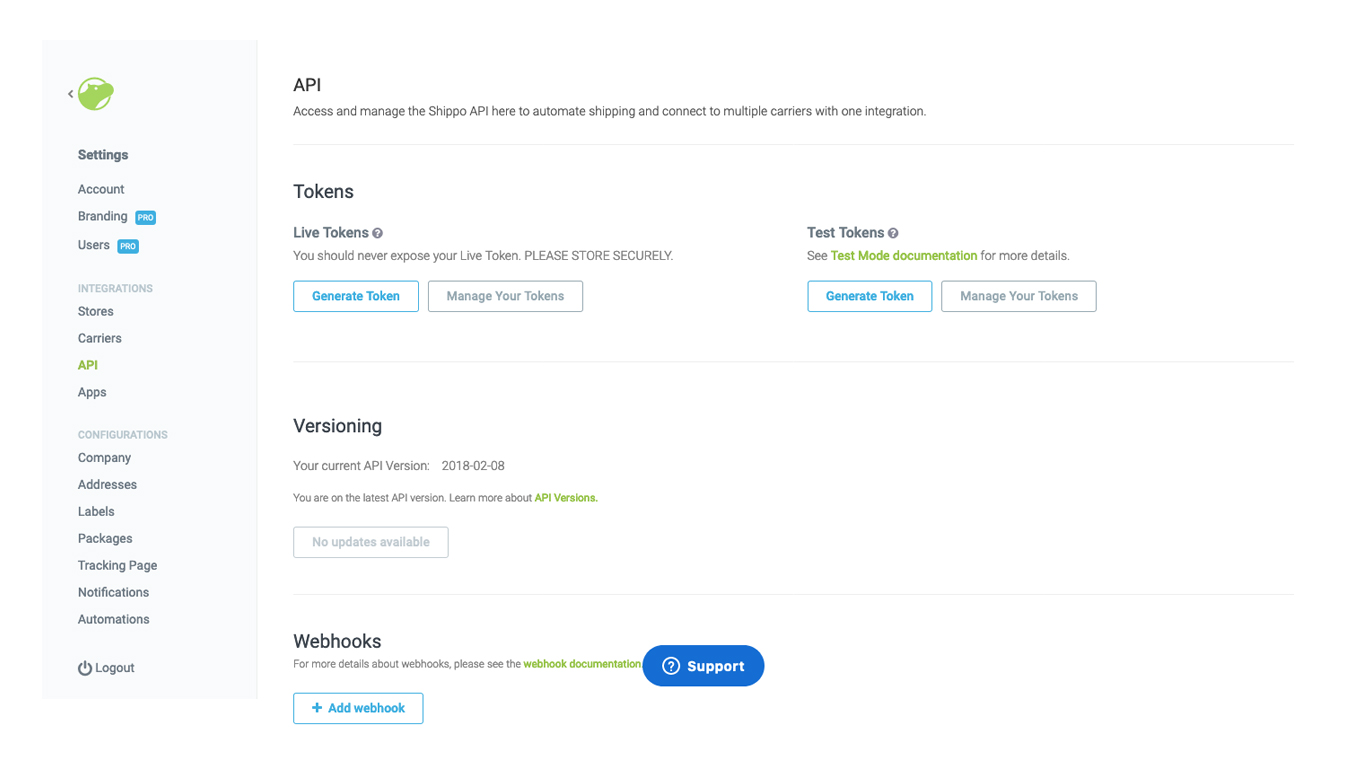Click the Support button question mark icon
The width and height of the screenshot is (1365, 762).
pos(671,666)
